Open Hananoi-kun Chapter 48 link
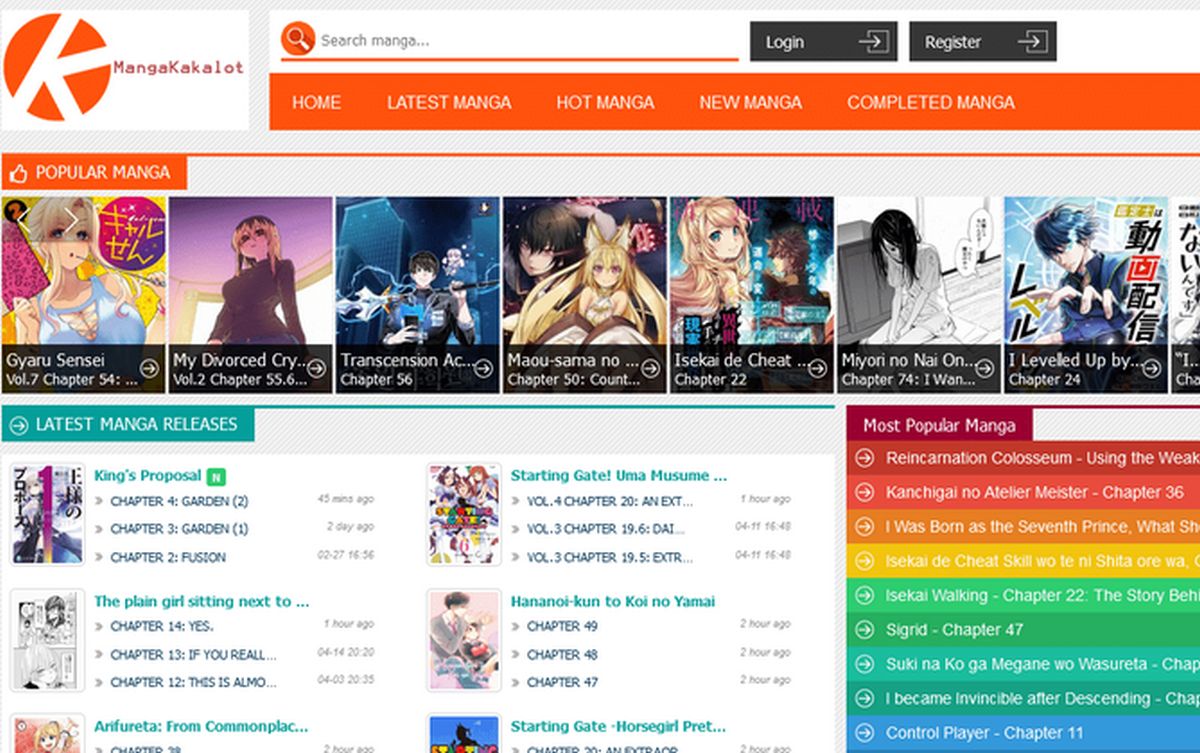Screen dimensions: 1200x753 (562, 655)
